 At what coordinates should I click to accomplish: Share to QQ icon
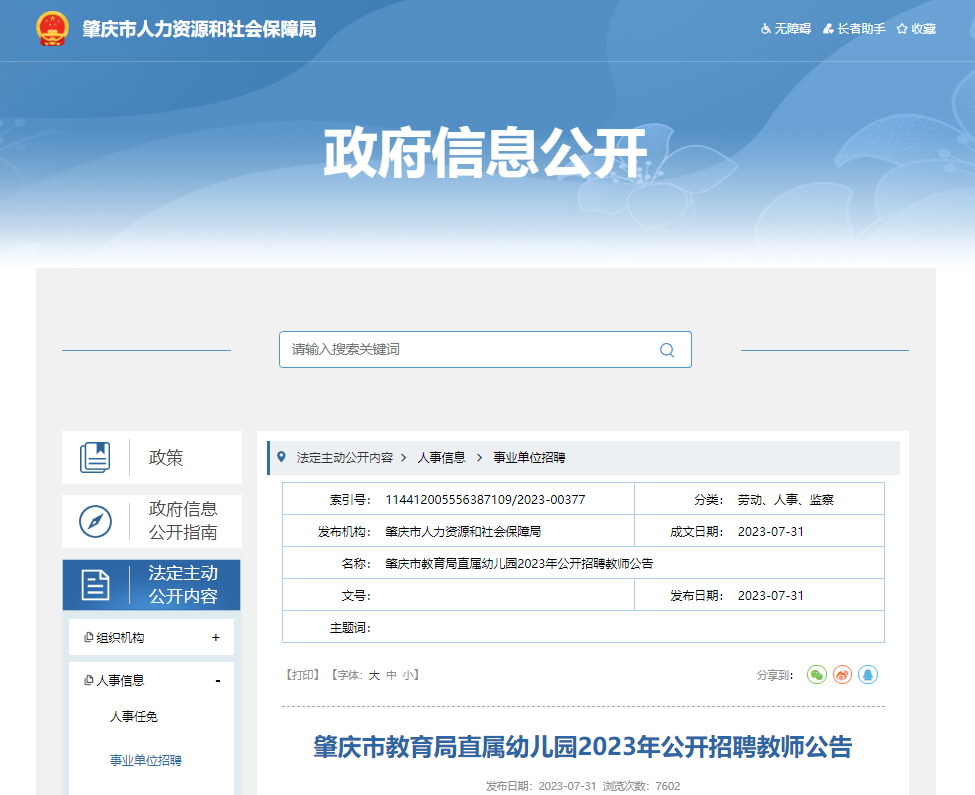[x=868, y=675]
